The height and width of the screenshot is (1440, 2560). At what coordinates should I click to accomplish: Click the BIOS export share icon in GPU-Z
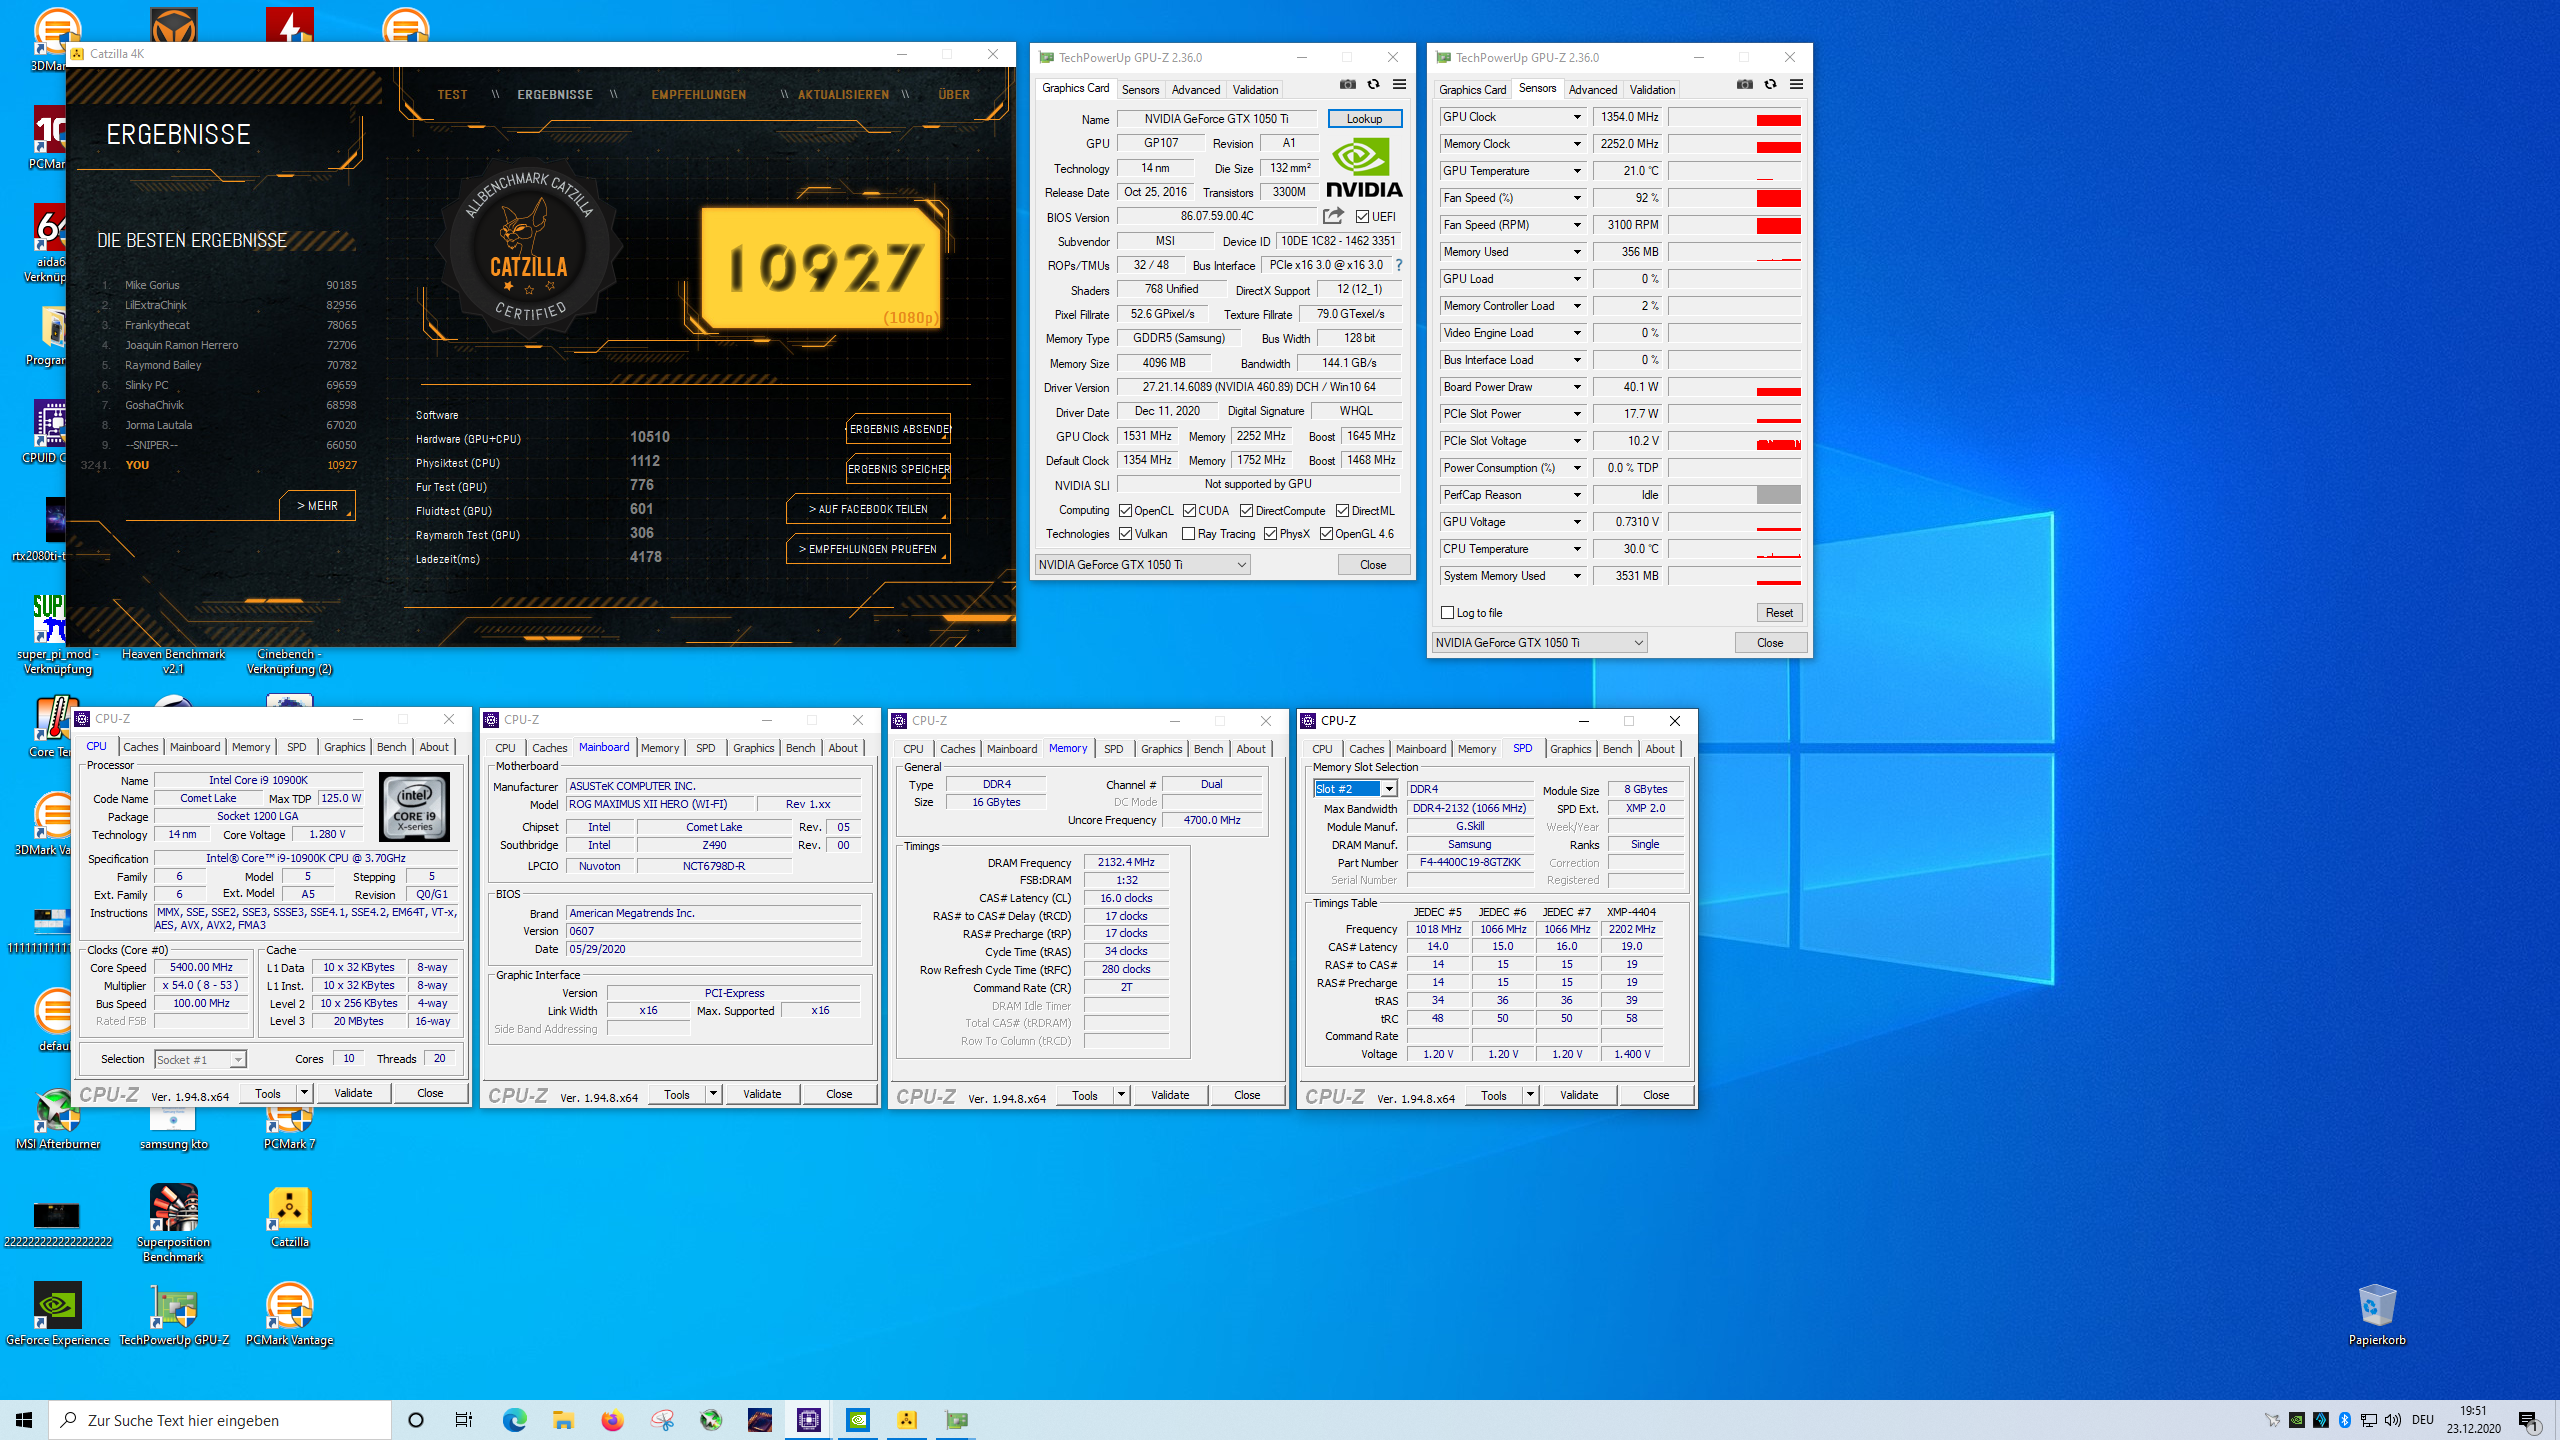[x=1333, y=216]
